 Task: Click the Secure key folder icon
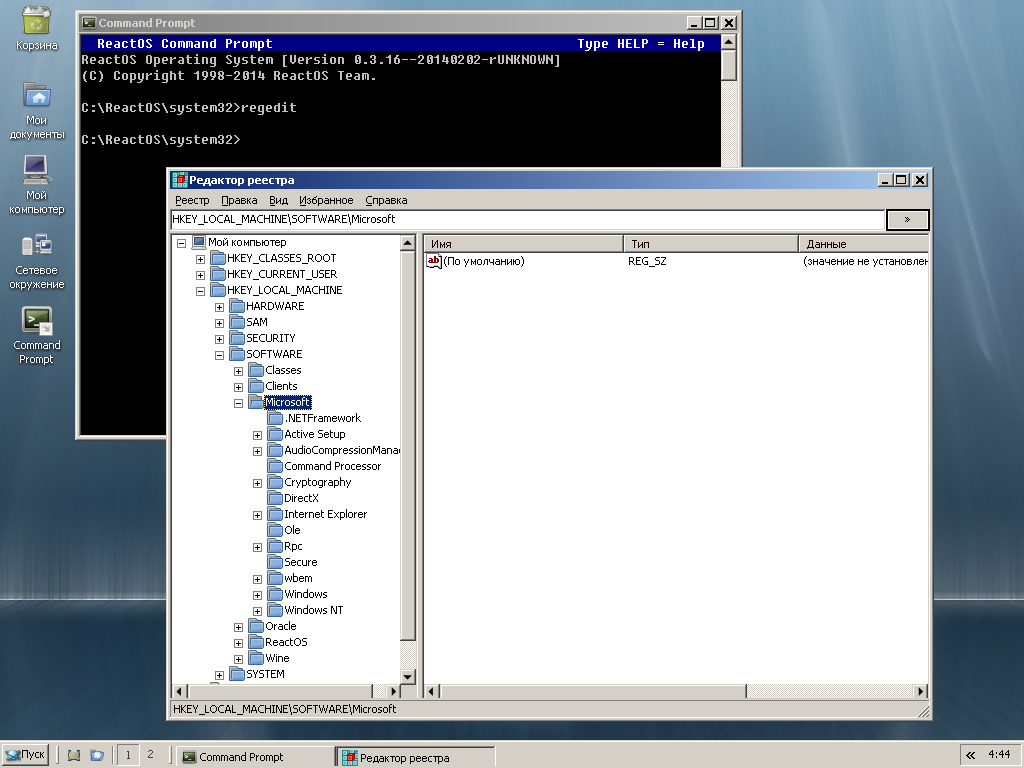click(x=275, y=562)
